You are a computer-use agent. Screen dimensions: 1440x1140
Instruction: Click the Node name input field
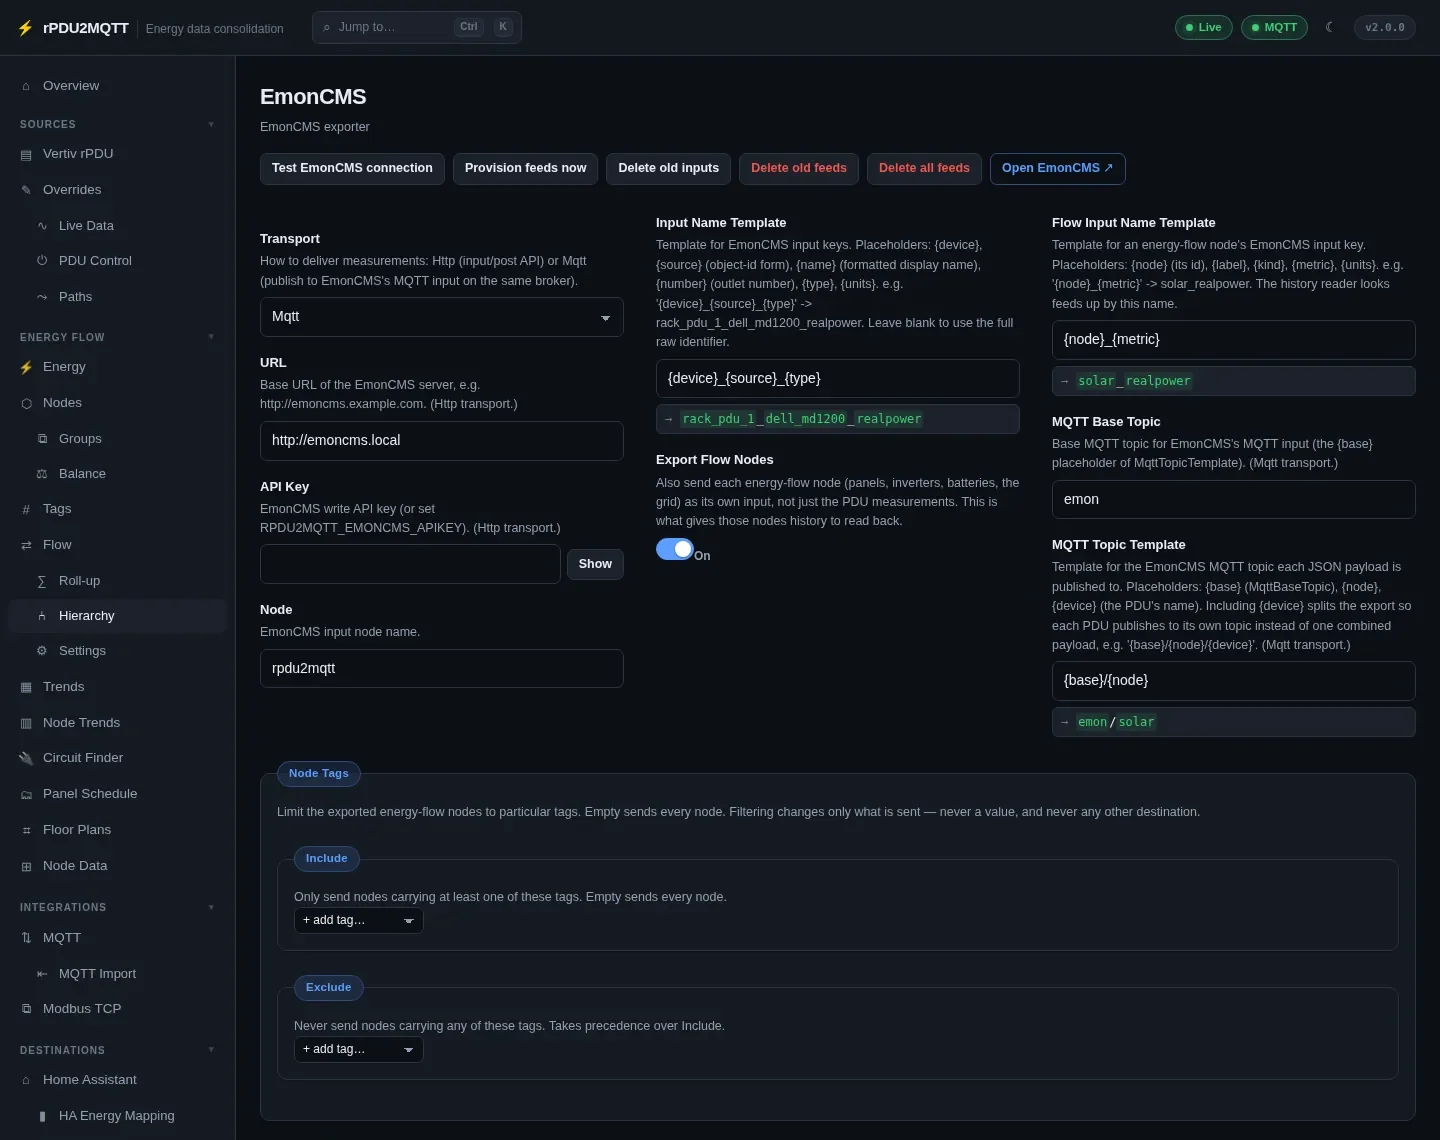(441, 669)
